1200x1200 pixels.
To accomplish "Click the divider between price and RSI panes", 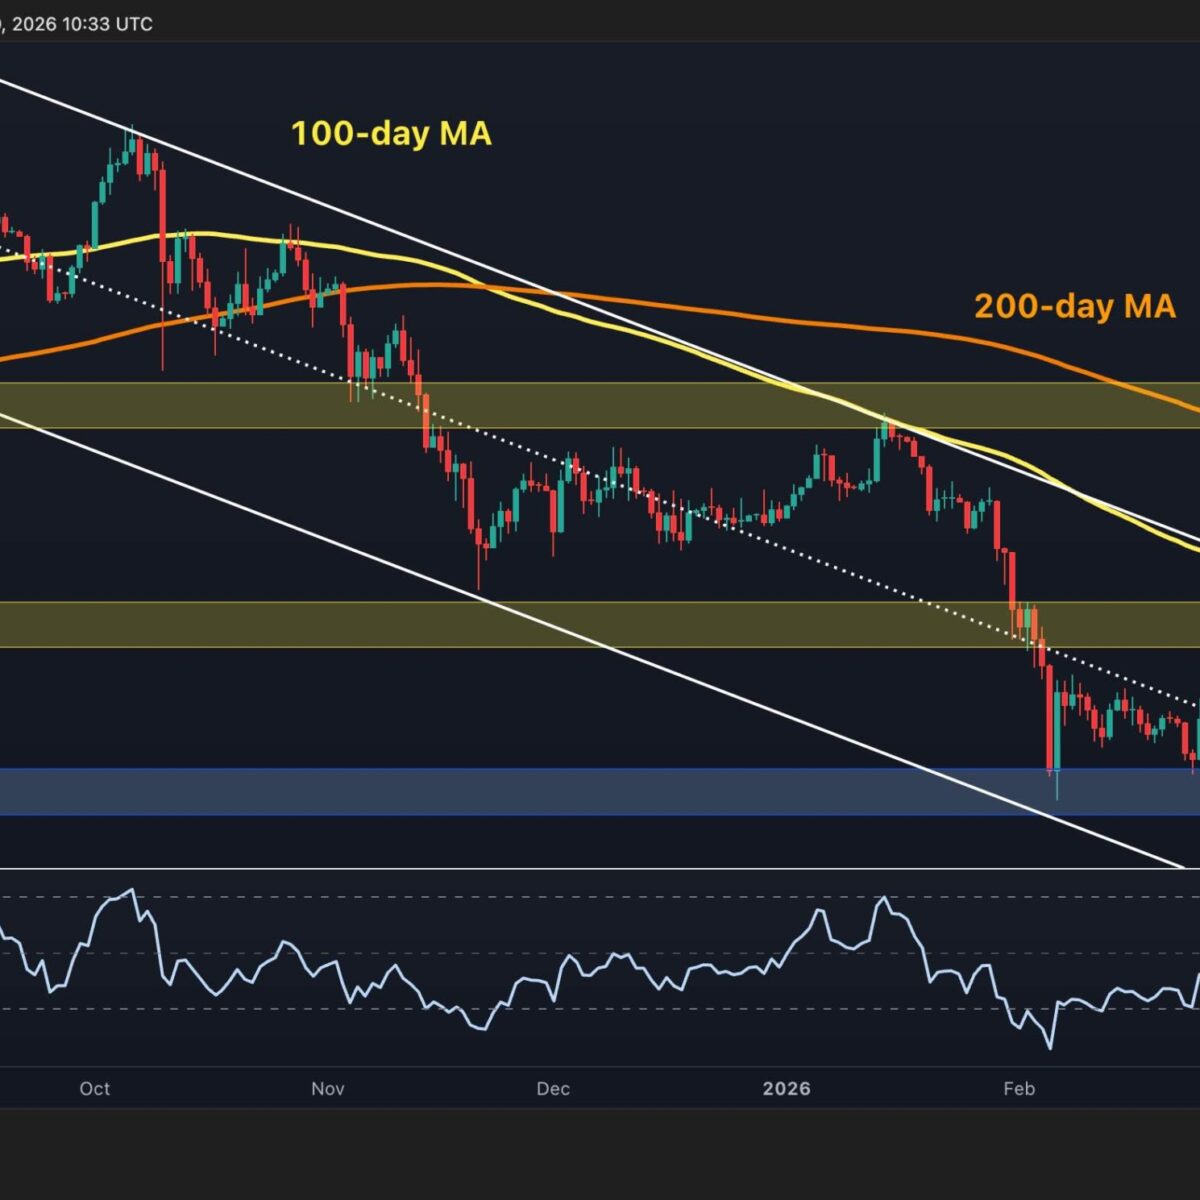I will 600,868.
